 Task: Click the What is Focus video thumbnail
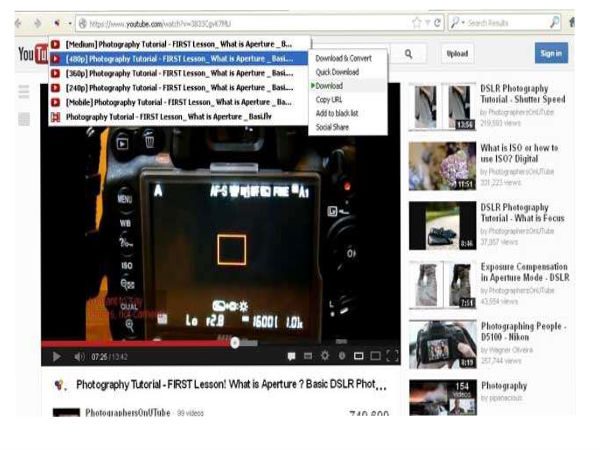(x=442, y=226)
